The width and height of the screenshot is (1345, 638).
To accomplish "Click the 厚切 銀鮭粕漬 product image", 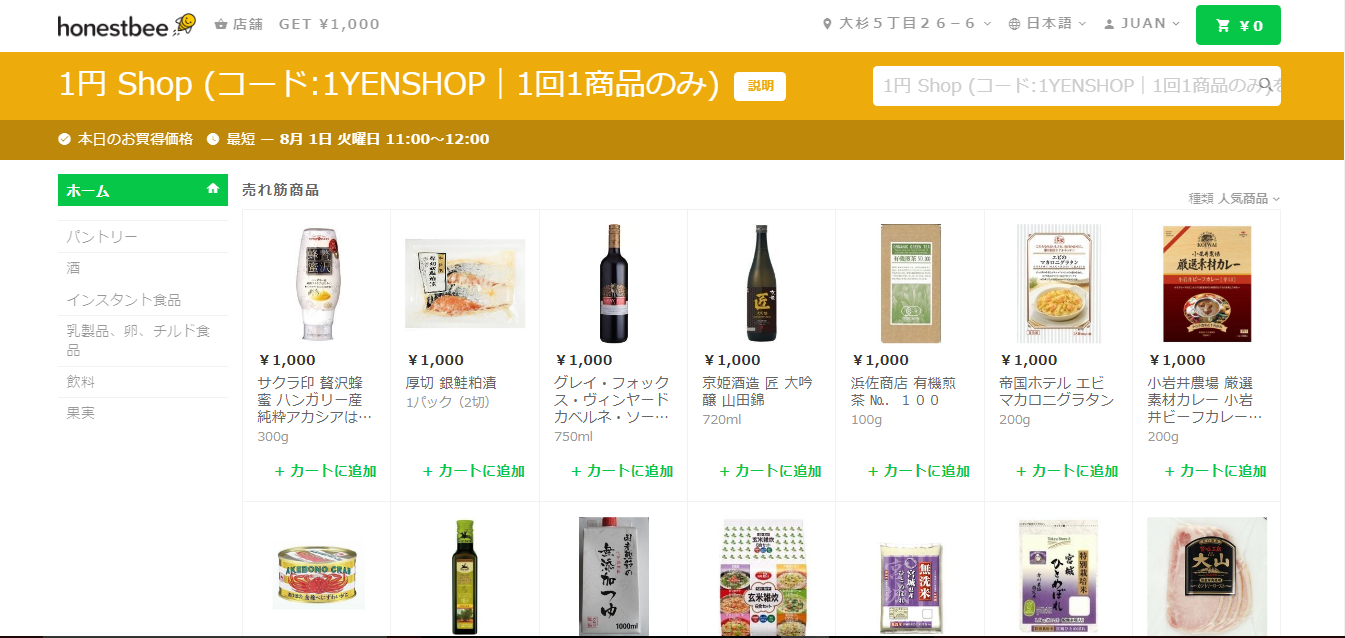I will click(465, 283).
